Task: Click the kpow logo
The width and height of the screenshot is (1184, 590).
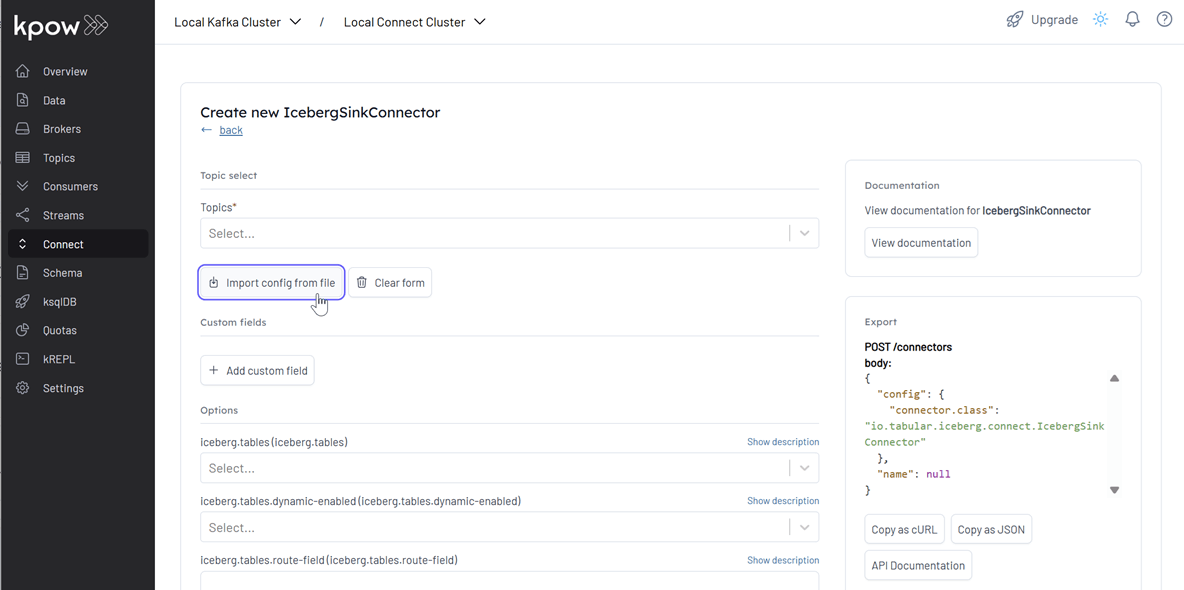Action: coord(61,26)
